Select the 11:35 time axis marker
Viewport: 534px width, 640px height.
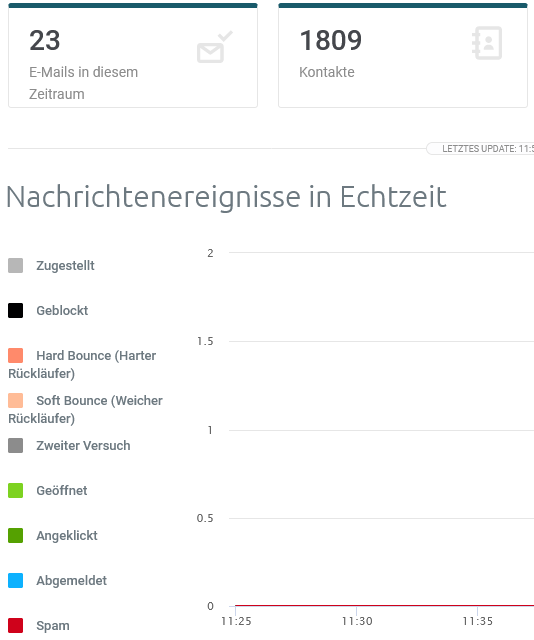coord(477,621)
